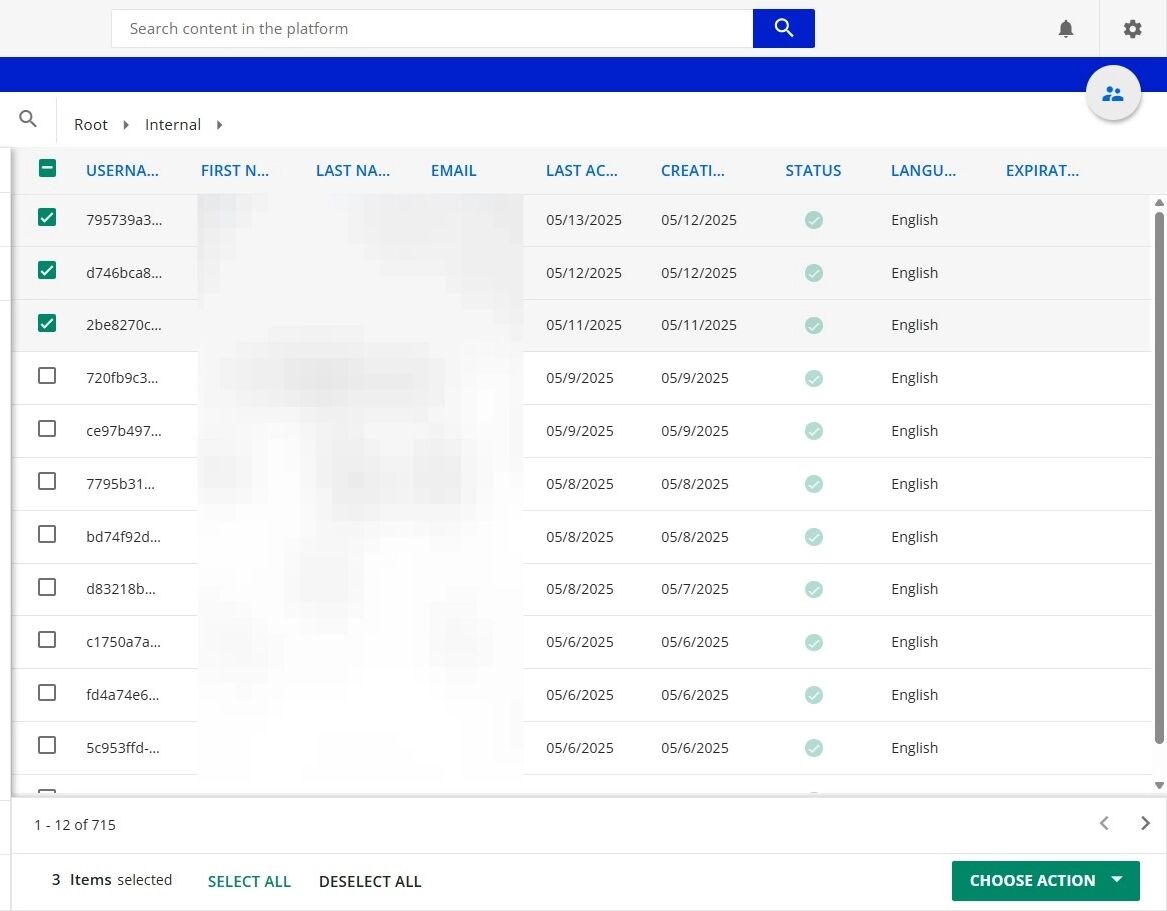Expand the arrow after Root breadcrumb

click(126, 125)
